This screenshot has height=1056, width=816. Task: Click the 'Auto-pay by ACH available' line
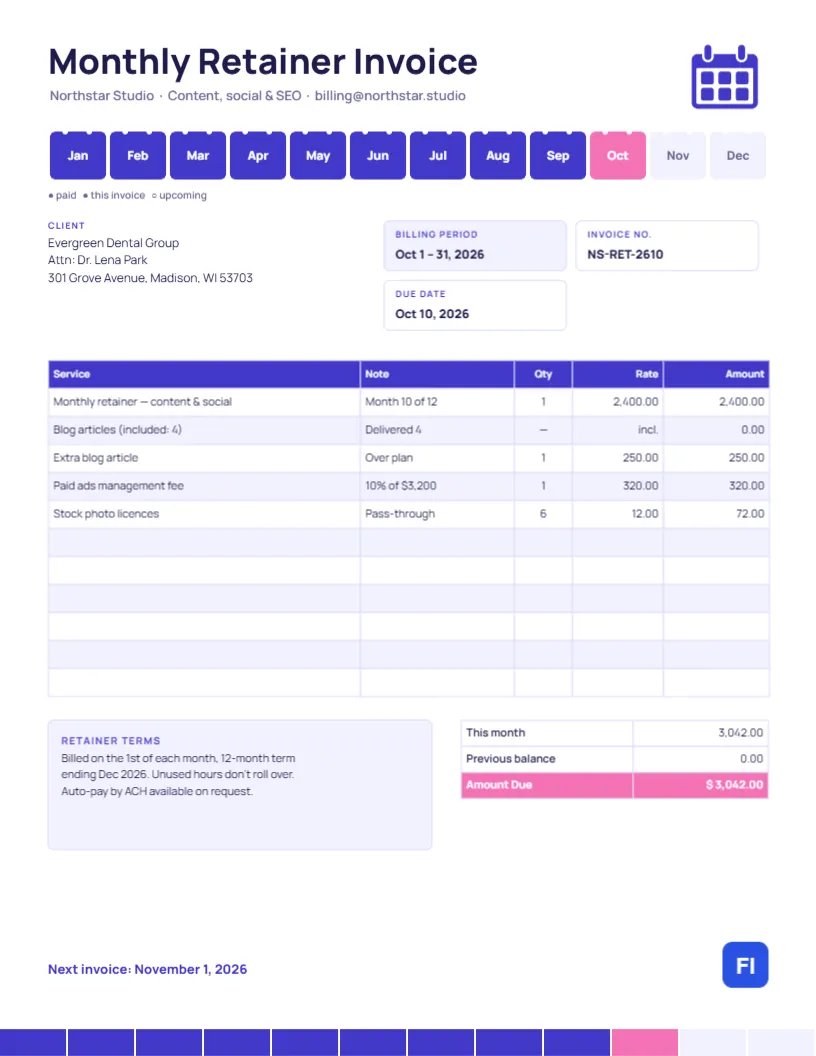coord(157,791)
